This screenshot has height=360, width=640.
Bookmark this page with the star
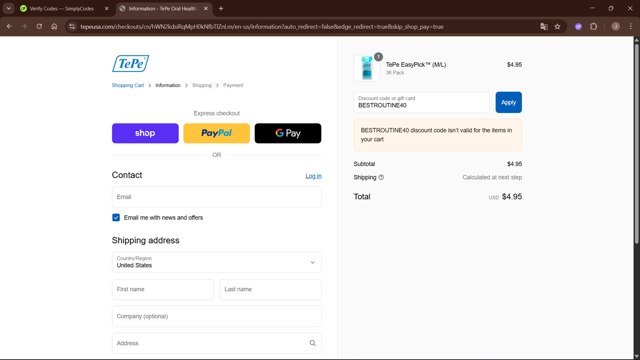pos(558,27)
